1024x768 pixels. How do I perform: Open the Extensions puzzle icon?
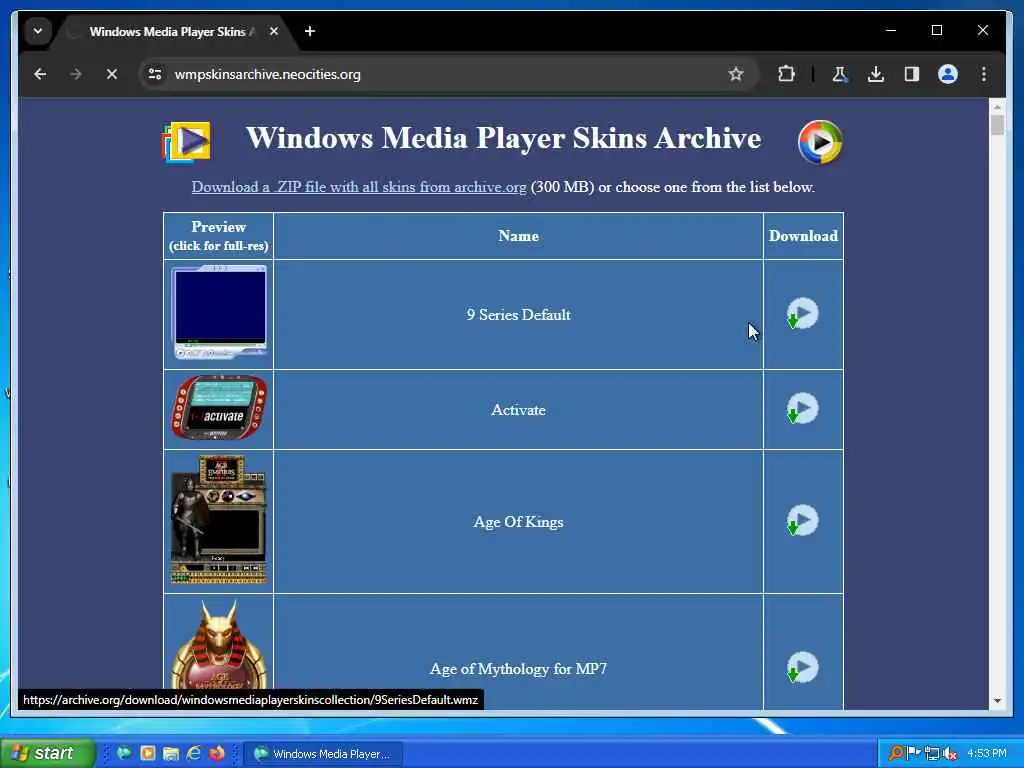pyautogui.click(x=786, y=74)
